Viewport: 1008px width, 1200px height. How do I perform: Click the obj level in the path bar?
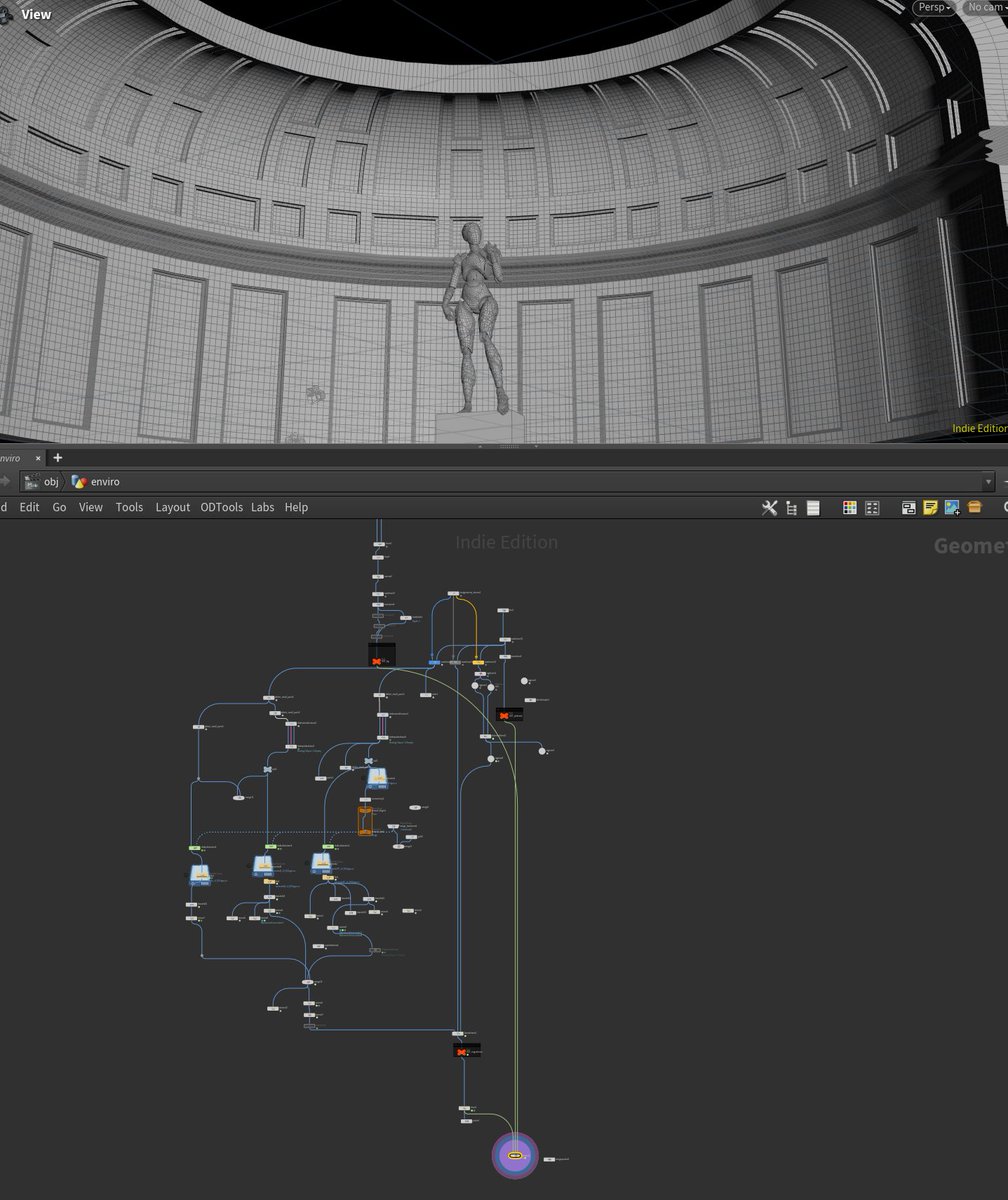coord(42,482)
